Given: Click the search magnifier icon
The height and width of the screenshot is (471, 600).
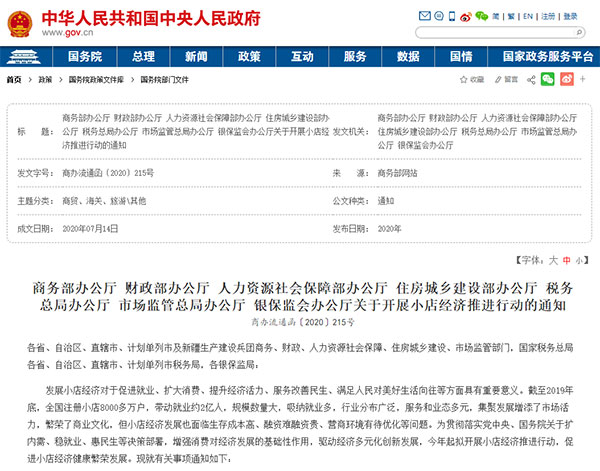Looking at the screenshot, I should tap(579, 33).
